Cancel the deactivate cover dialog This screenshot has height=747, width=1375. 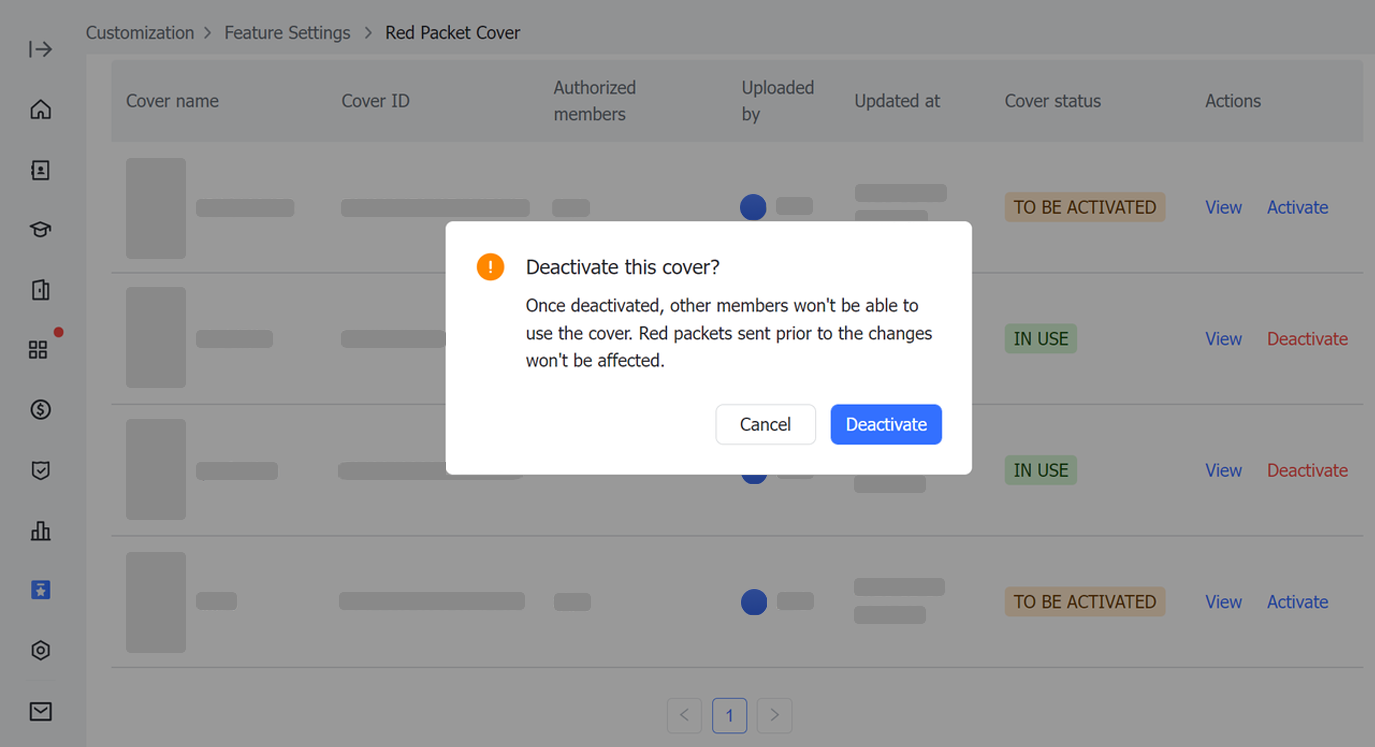click(x=765, y=424)
